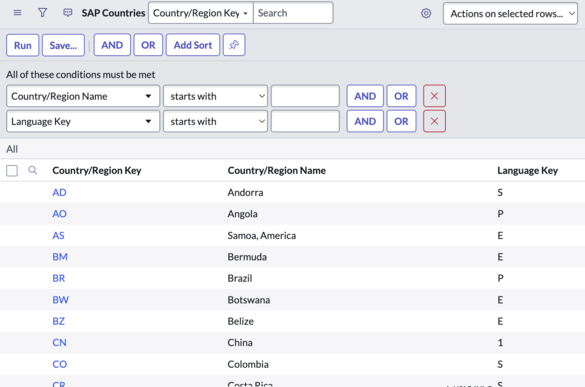585x387 pixels.
Task: Pin the filter with pushpin icon
Action: (234, 45)
